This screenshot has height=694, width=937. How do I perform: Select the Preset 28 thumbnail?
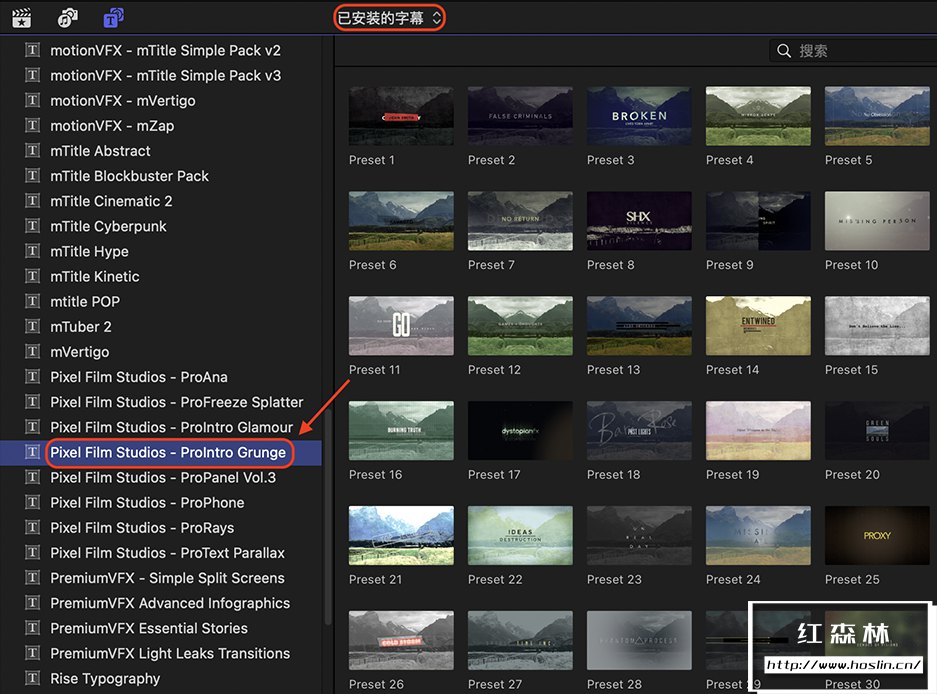click(x=639, y=640)
